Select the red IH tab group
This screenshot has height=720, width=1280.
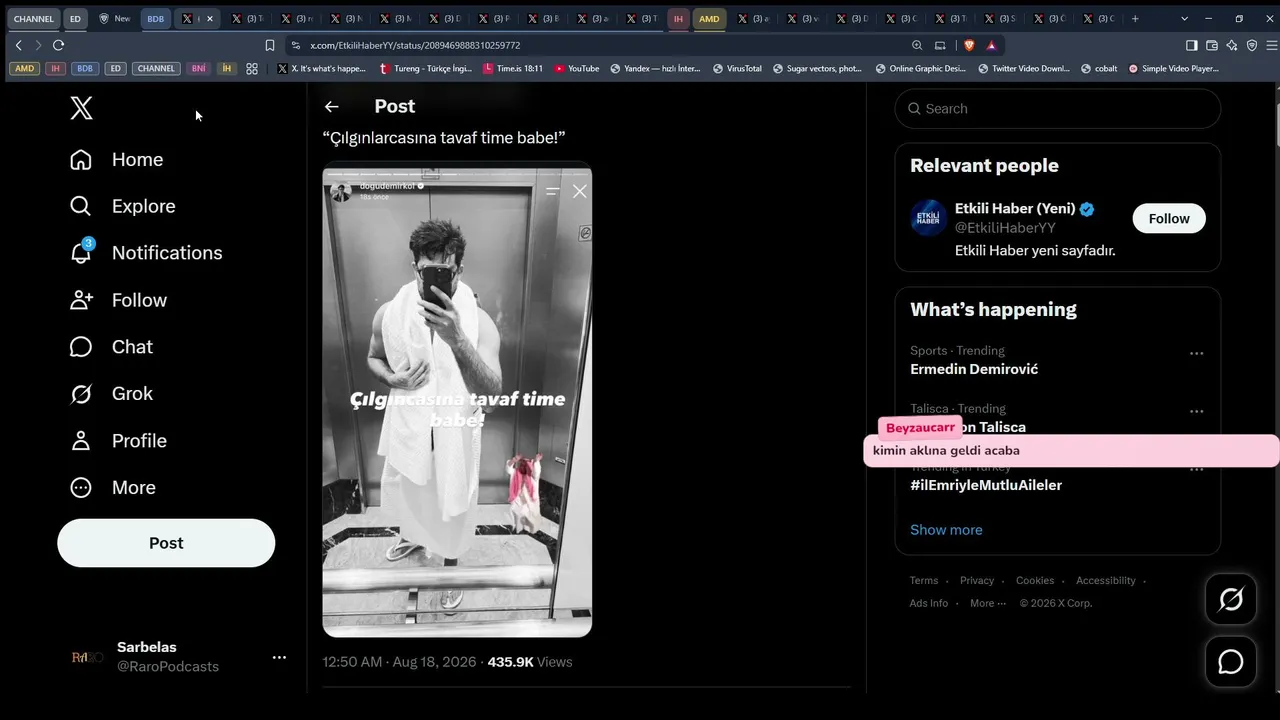tap(678, 19)
